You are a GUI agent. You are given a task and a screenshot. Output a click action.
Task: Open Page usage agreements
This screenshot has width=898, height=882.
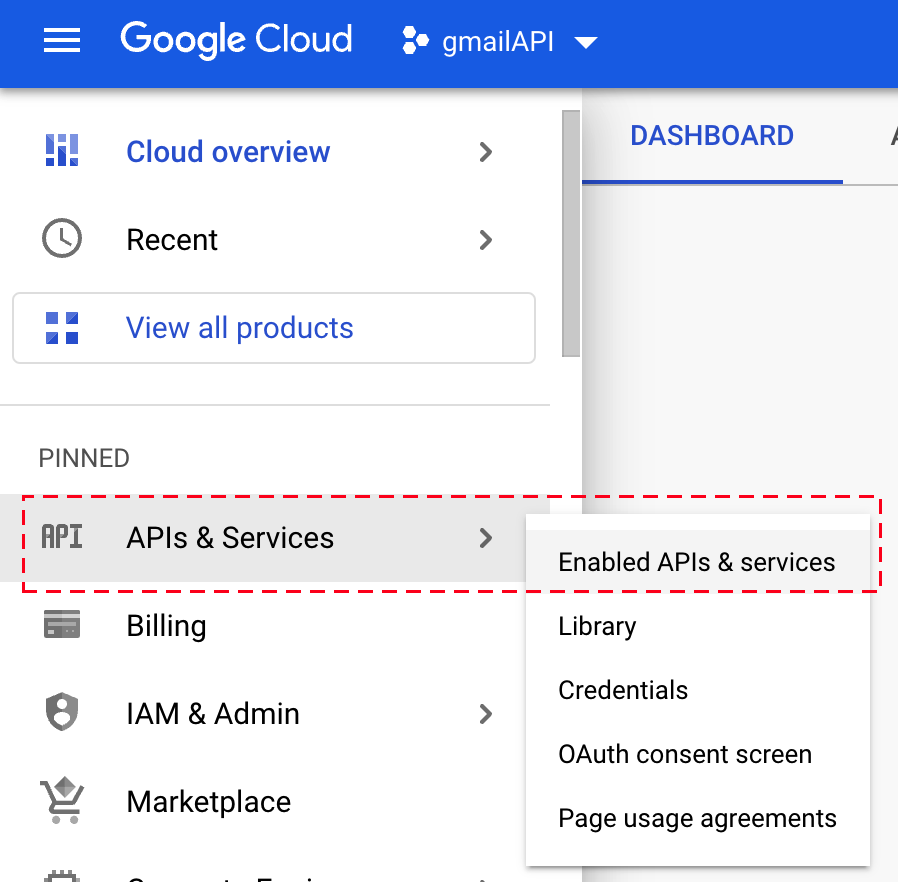coord(697,819)
